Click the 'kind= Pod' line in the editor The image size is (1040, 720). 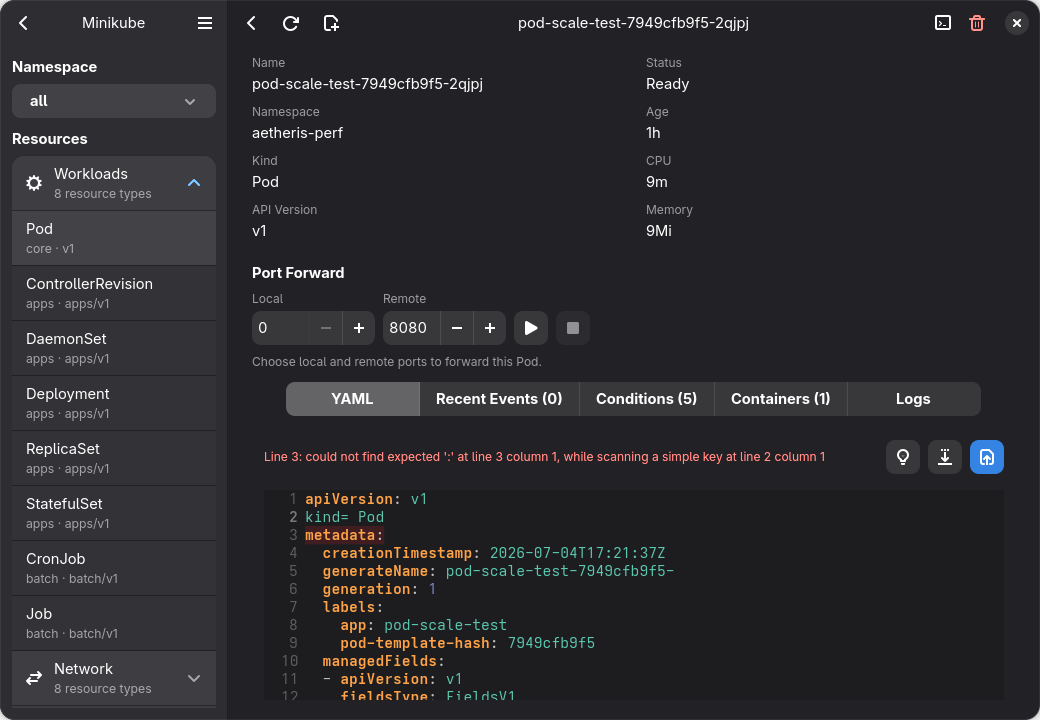coord(344,517)
